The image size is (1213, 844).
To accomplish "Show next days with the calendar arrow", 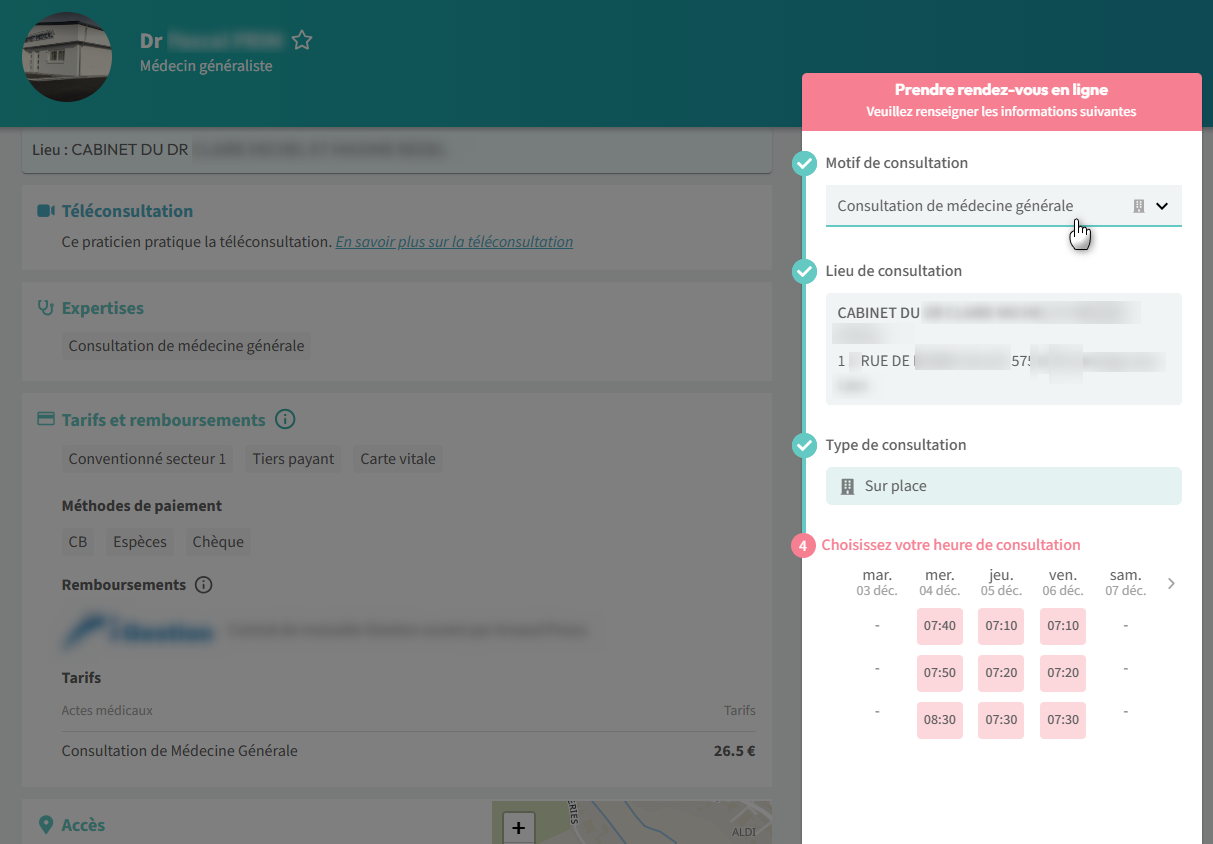I will coord(1171,583).
